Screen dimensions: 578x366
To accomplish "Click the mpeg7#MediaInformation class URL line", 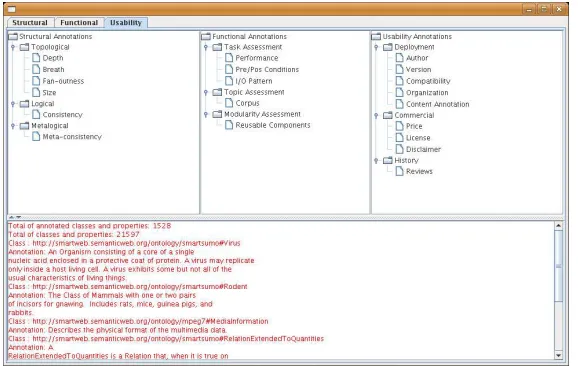I will click(138, 321).
